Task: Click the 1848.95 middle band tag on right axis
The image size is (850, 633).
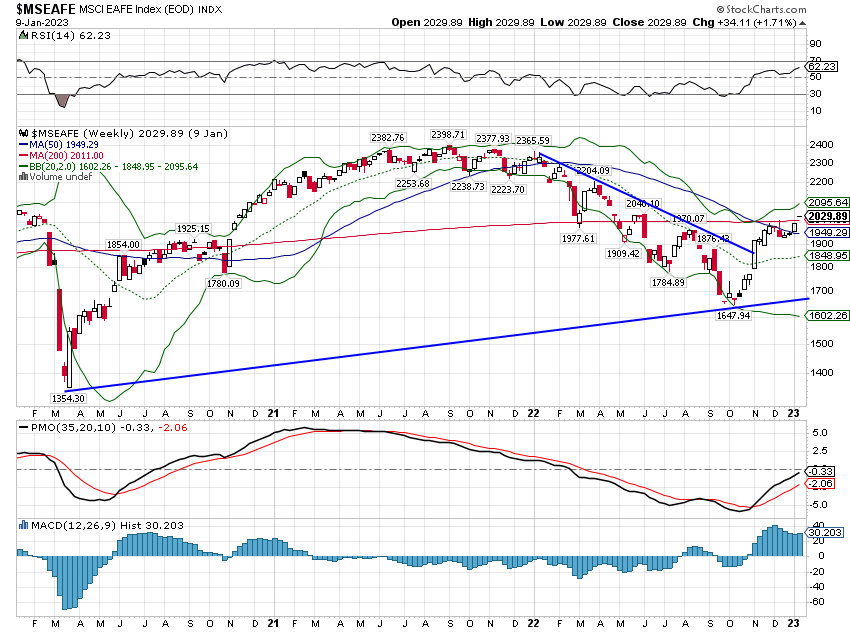Action: pyautogui.click(x=828, y=255)
